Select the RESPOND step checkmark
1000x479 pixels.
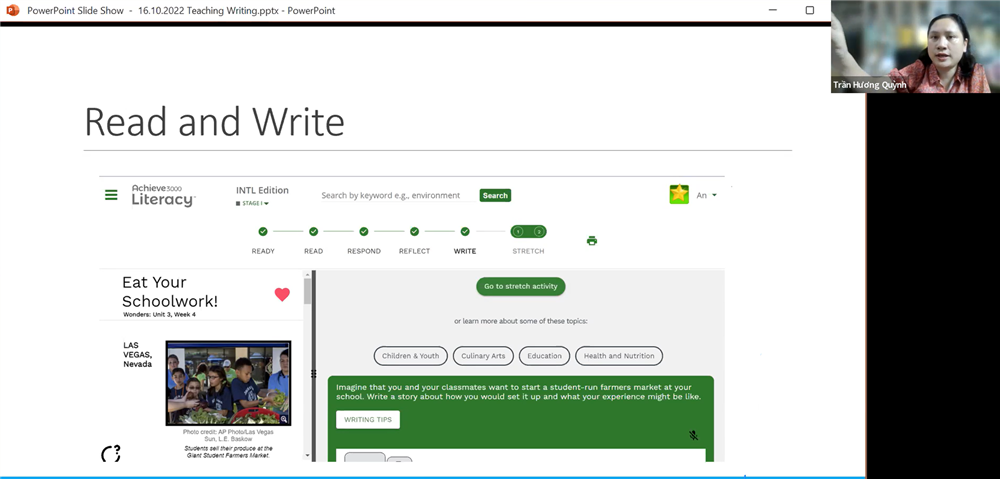click(x=364, y=232)
